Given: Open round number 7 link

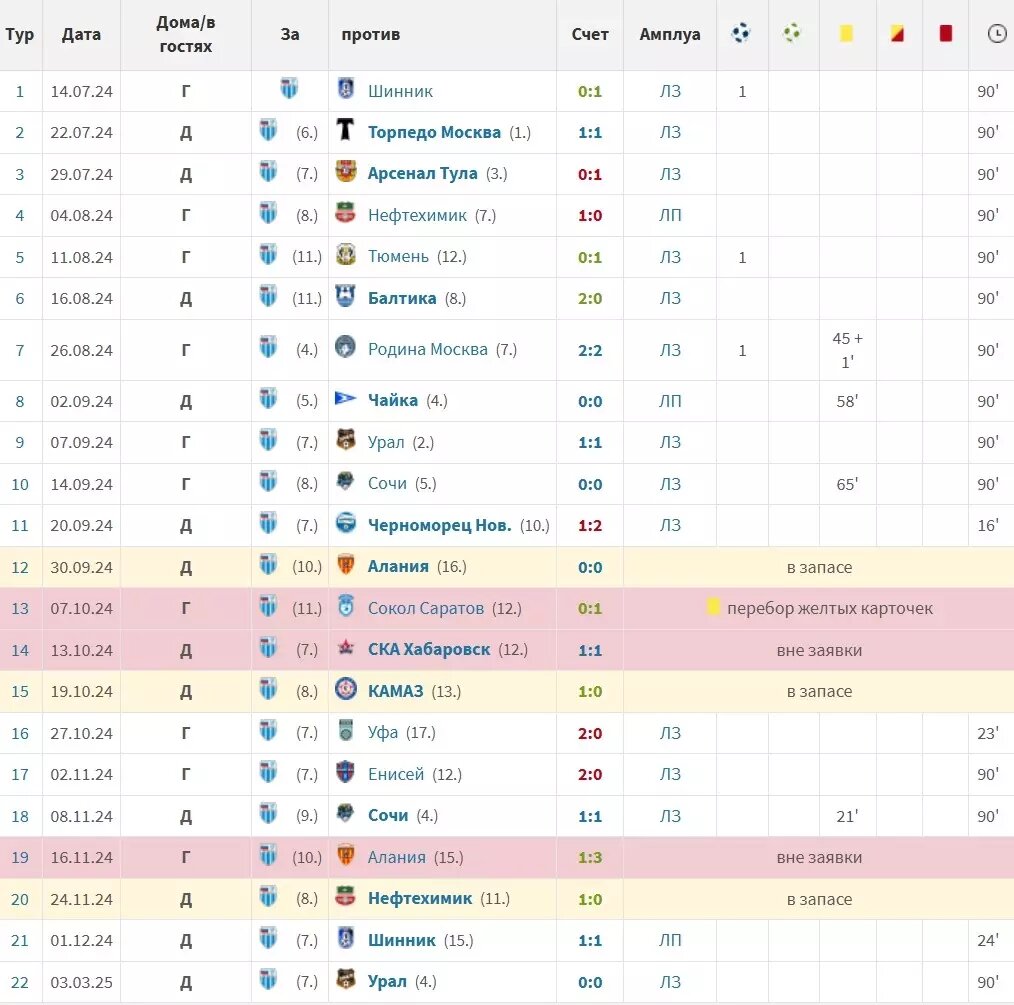Looking at the screenshot, I should pyautogui.click(x=20, y=351).
